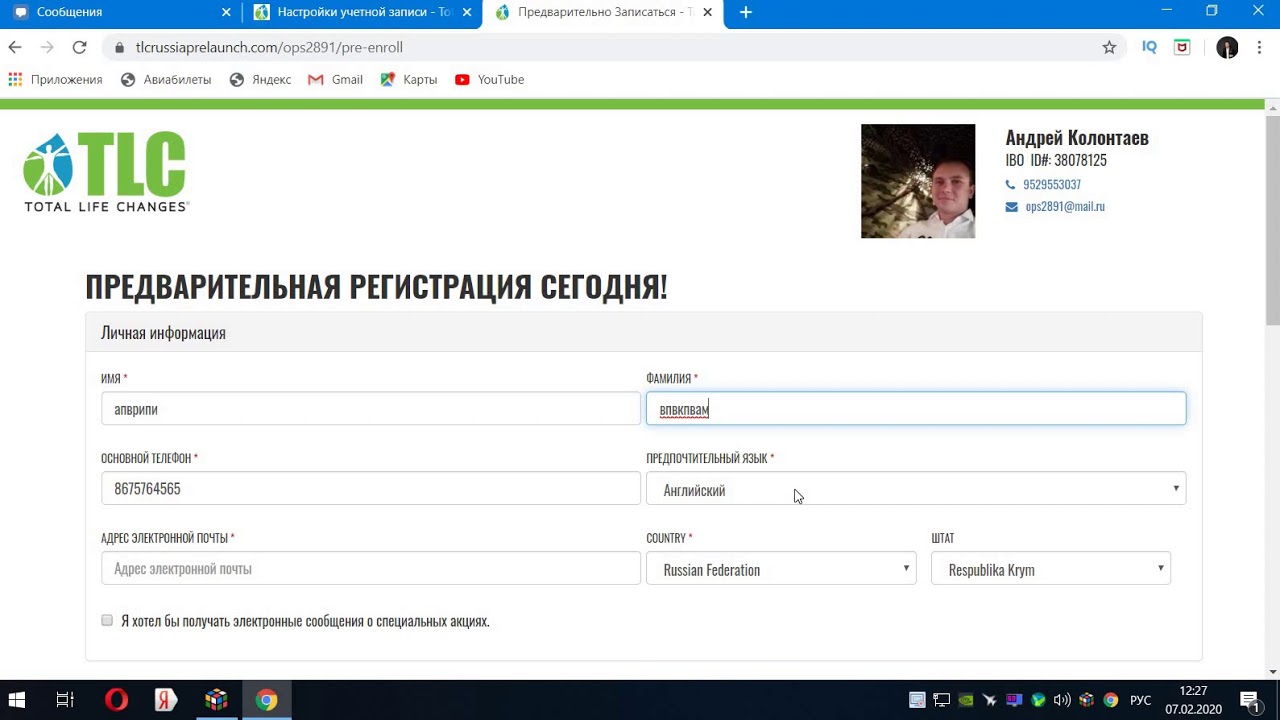
Task: Click the Основной телефон field
Action: click(370, 489)
